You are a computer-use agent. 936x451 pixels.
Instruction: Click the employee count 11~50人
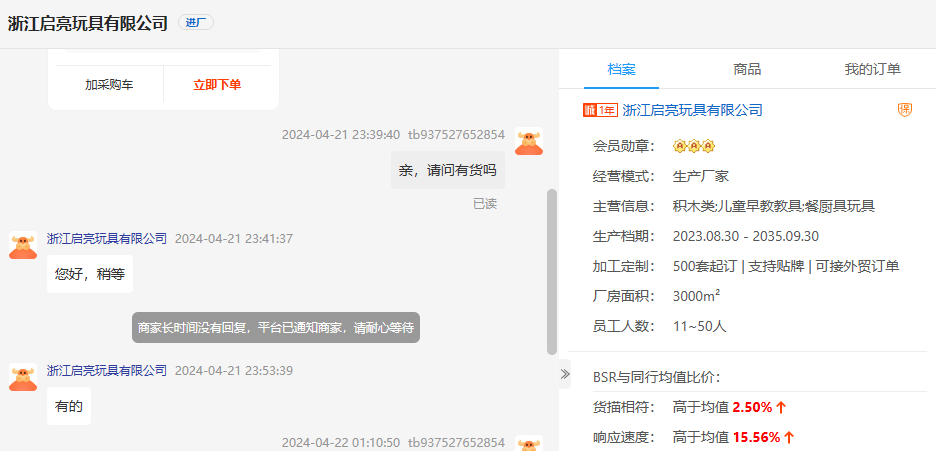click(700, 326)
